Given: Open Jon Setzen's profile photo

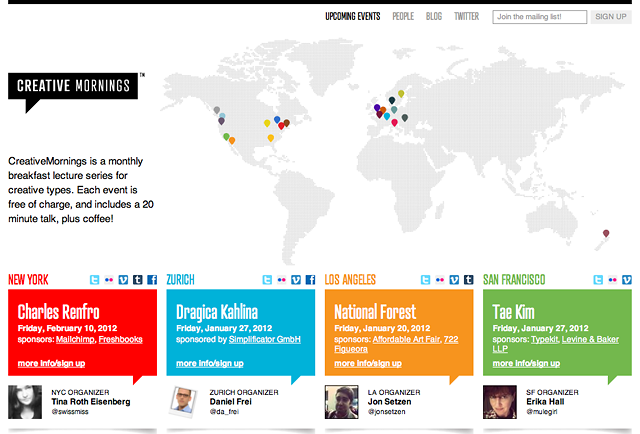Looking at the screenshot, I should point(342,402).
